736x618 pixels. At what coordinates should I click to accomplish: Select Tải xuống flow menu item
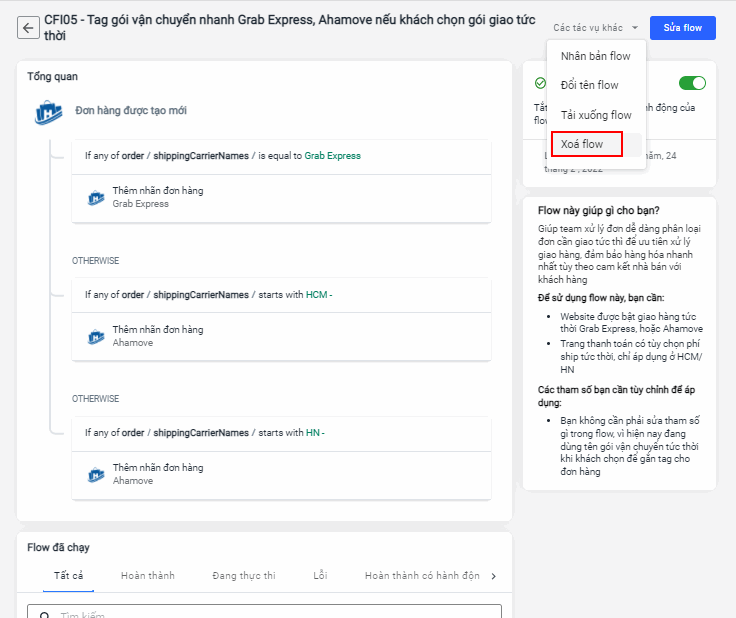point(595,115)
